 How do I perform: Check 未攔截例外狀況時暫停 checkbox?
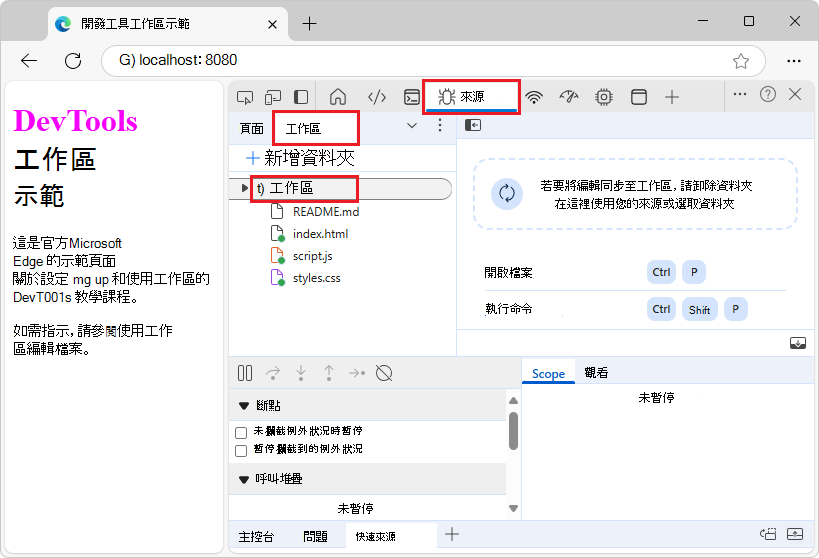[x=241, y=433]
